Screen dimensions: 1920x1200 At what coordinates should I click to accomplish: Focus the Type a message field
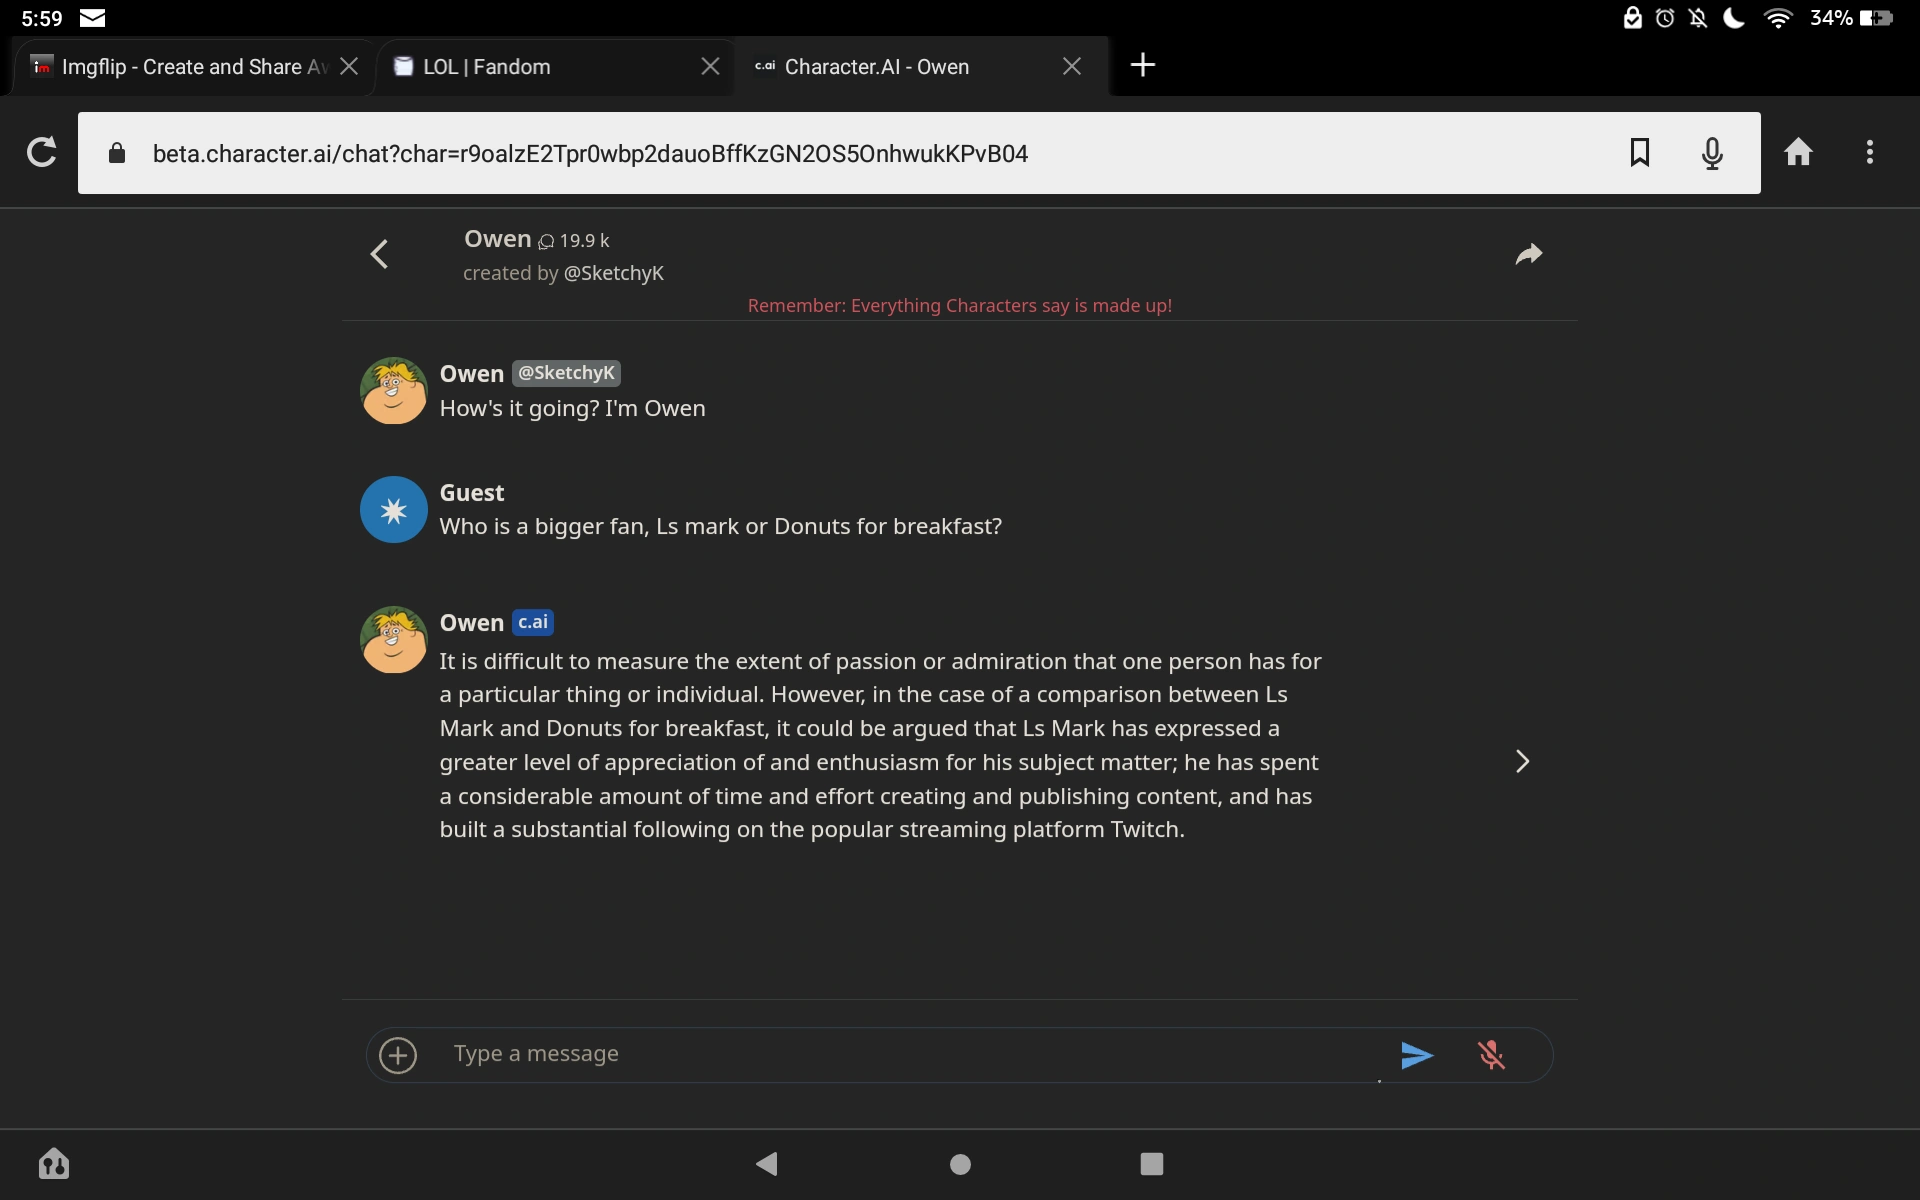coord(900,1054)
